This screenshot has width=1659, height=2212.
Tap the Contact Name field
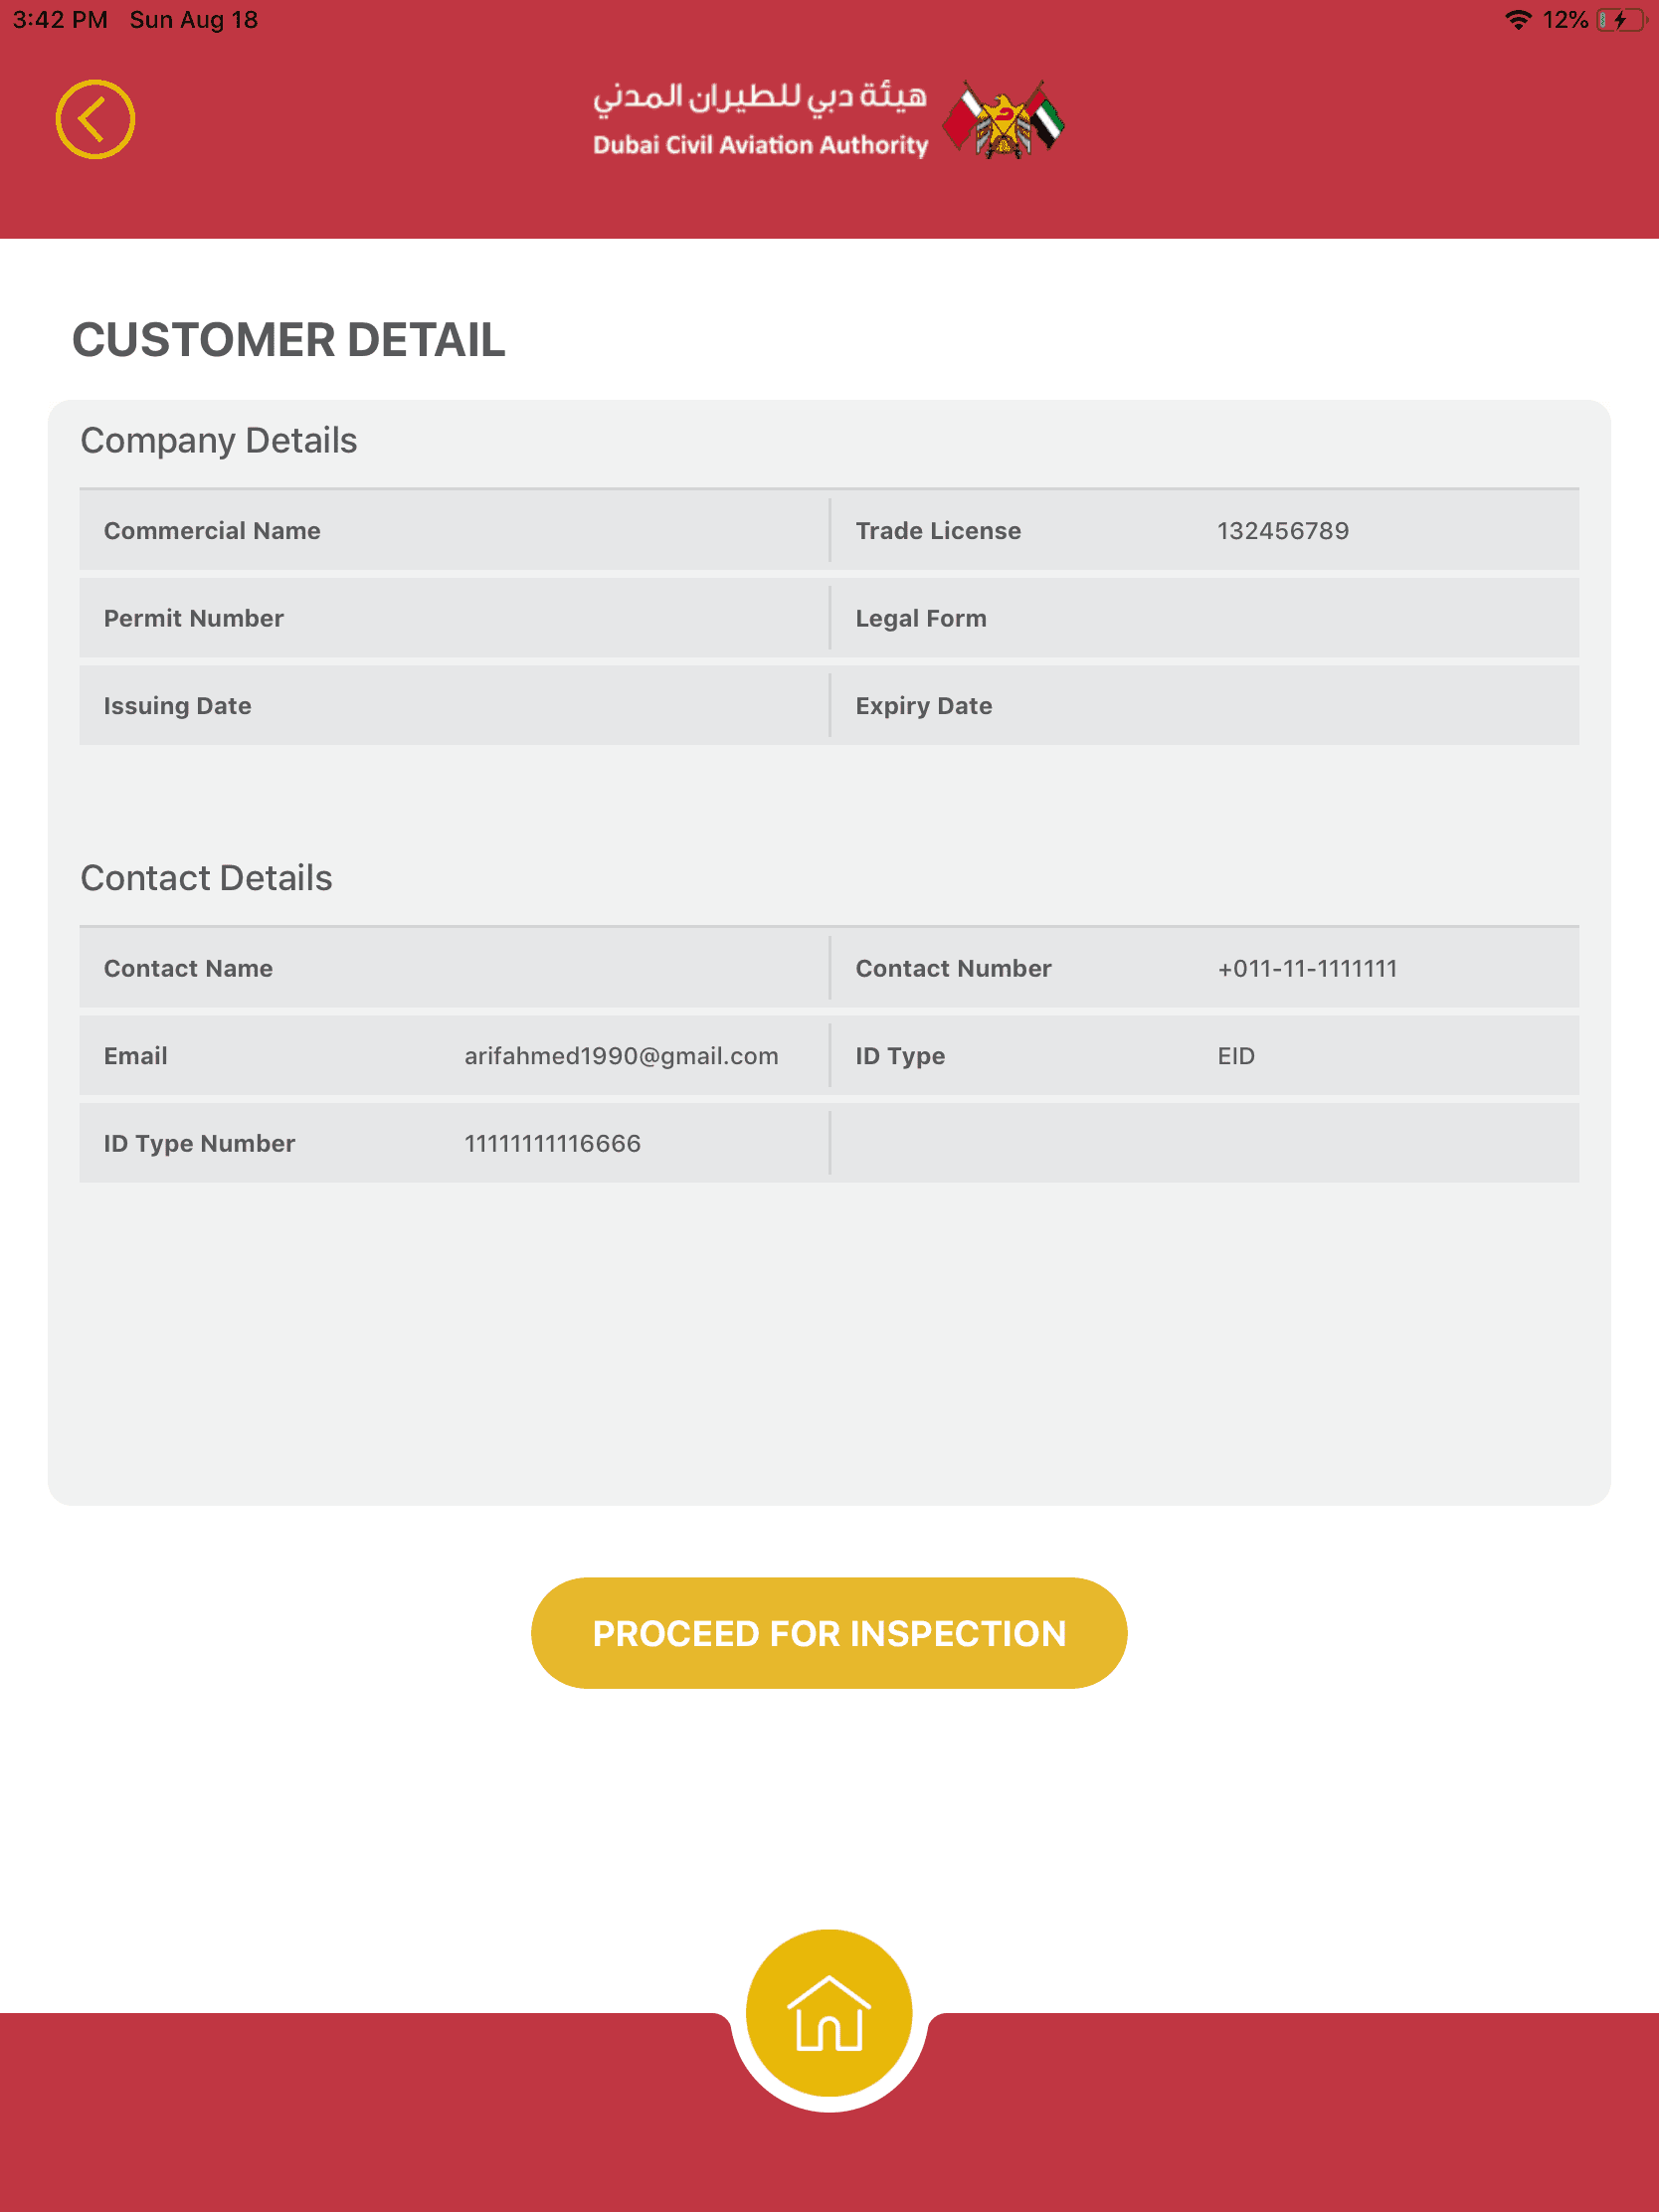click(x=454, y=968)
